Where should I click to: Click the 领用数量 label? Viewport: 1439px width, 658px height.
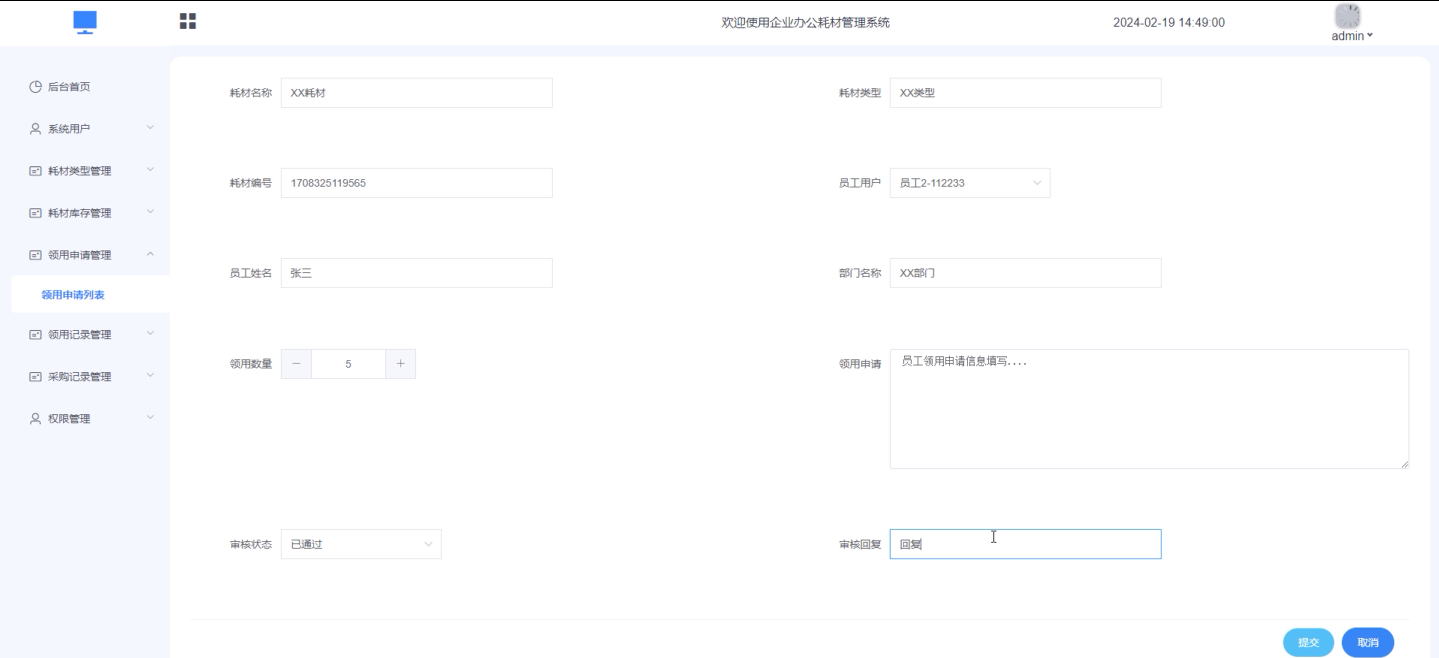251,364
